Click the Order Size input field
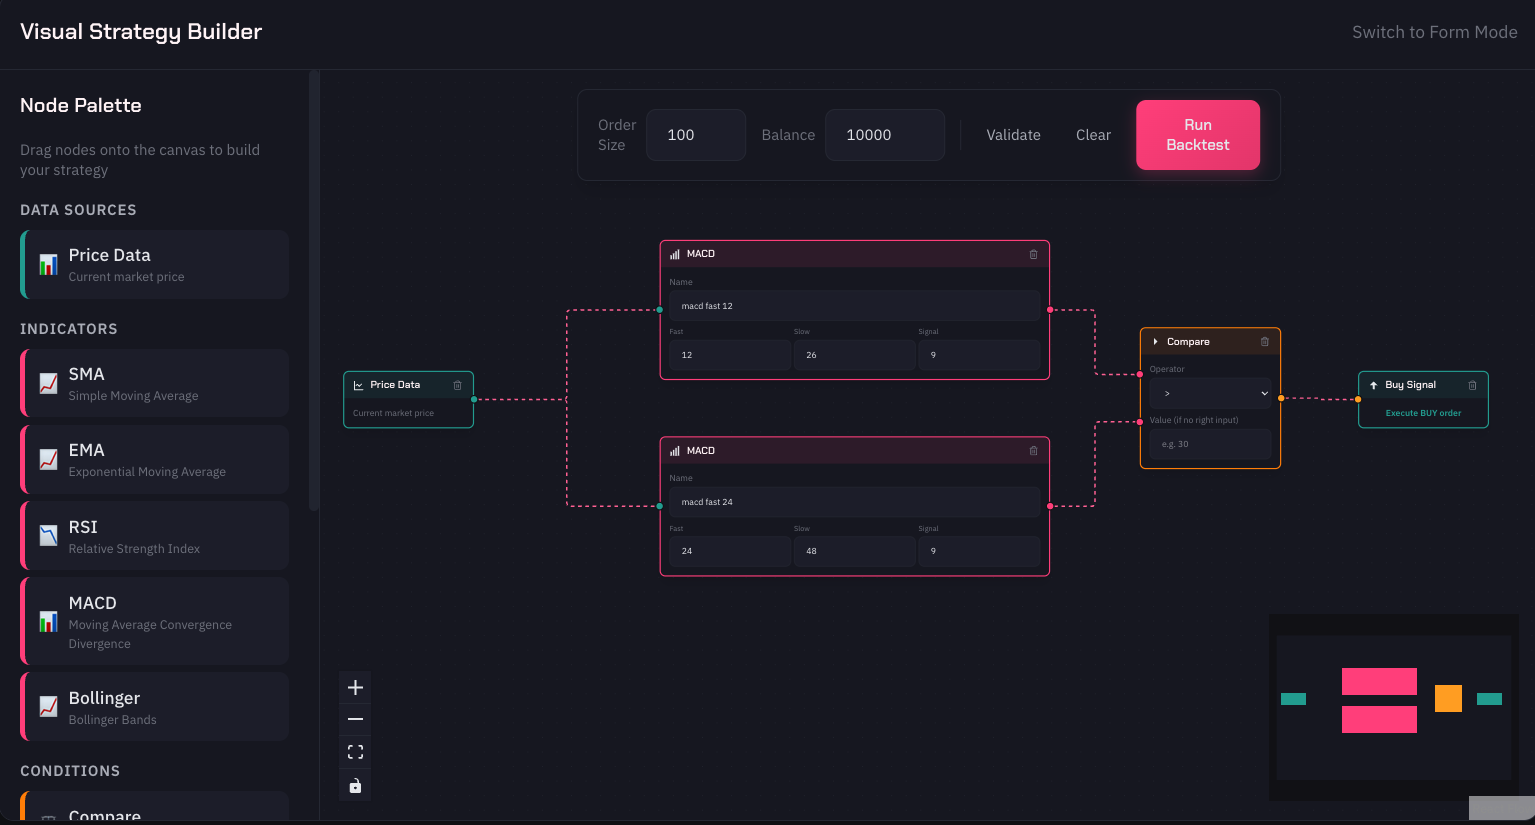 695,135
